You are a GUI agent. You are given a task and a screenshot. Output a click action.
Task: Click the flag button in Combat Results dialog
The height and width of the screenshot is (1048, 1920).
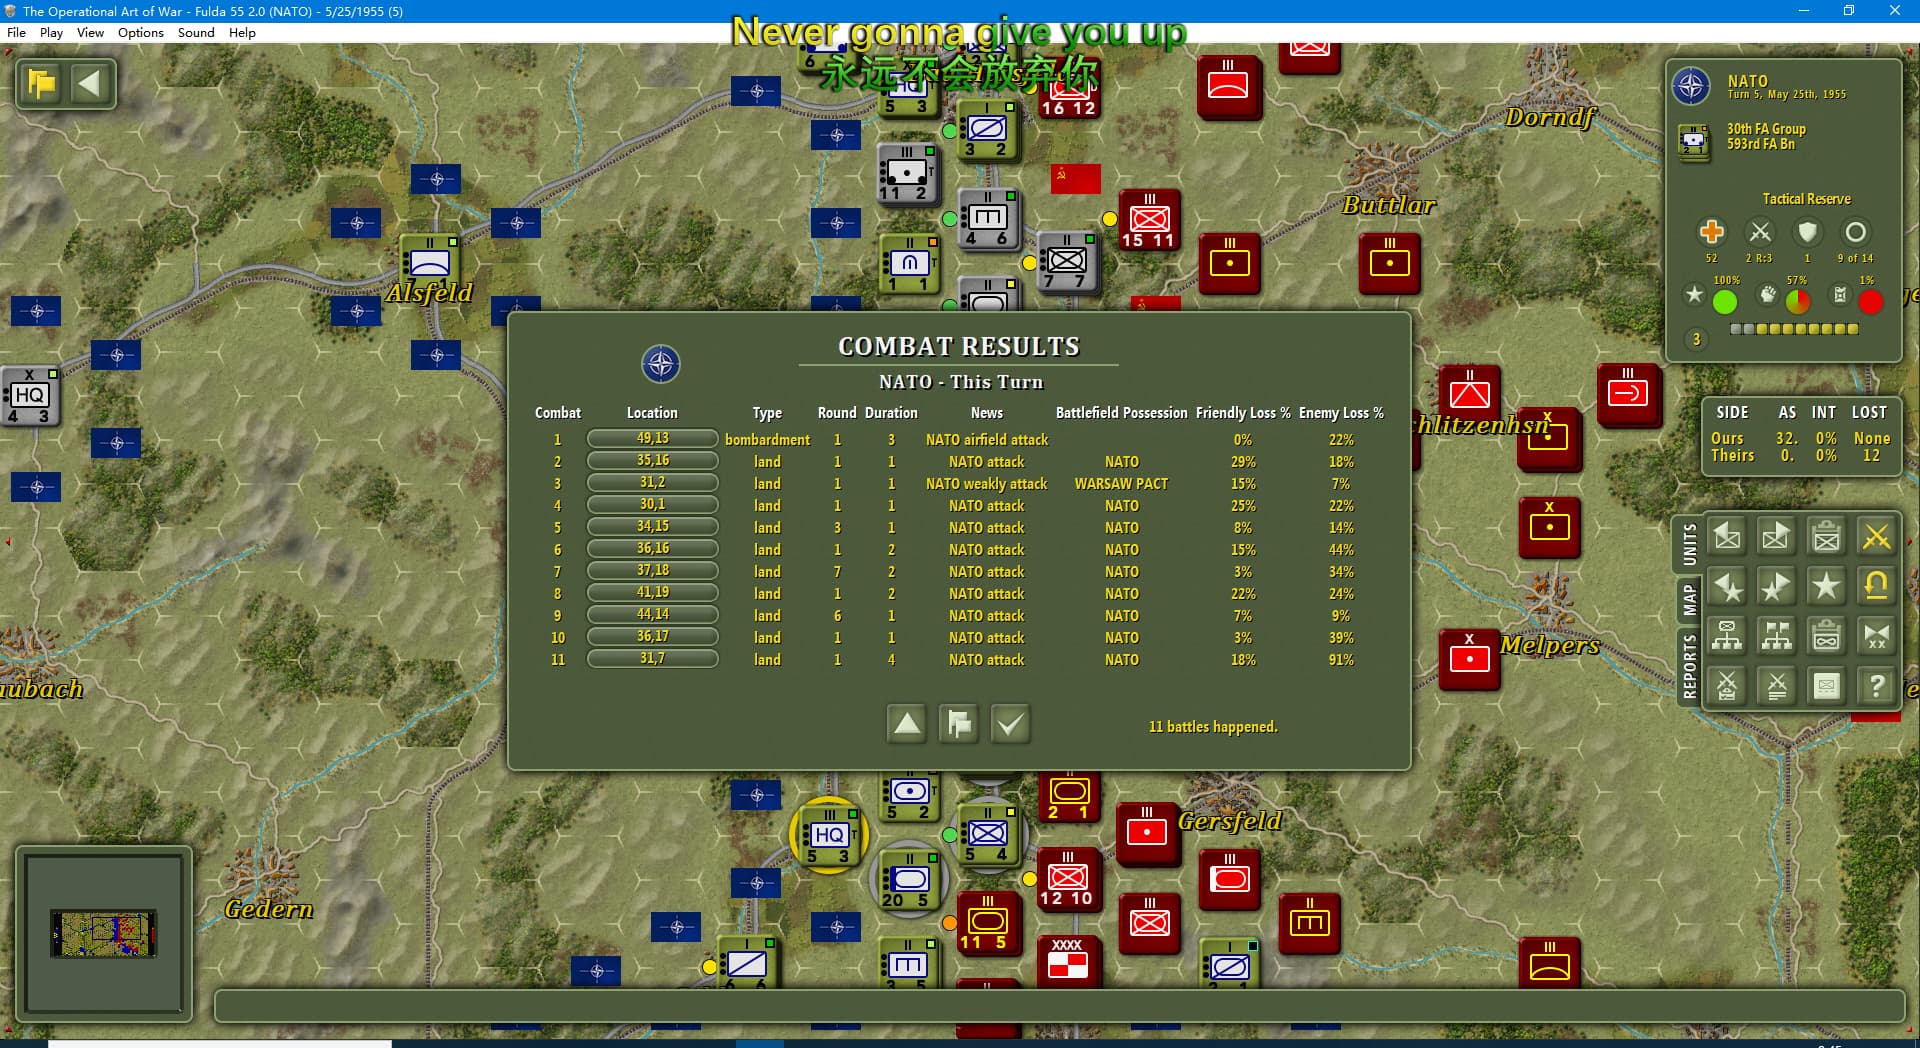(959, 723)
